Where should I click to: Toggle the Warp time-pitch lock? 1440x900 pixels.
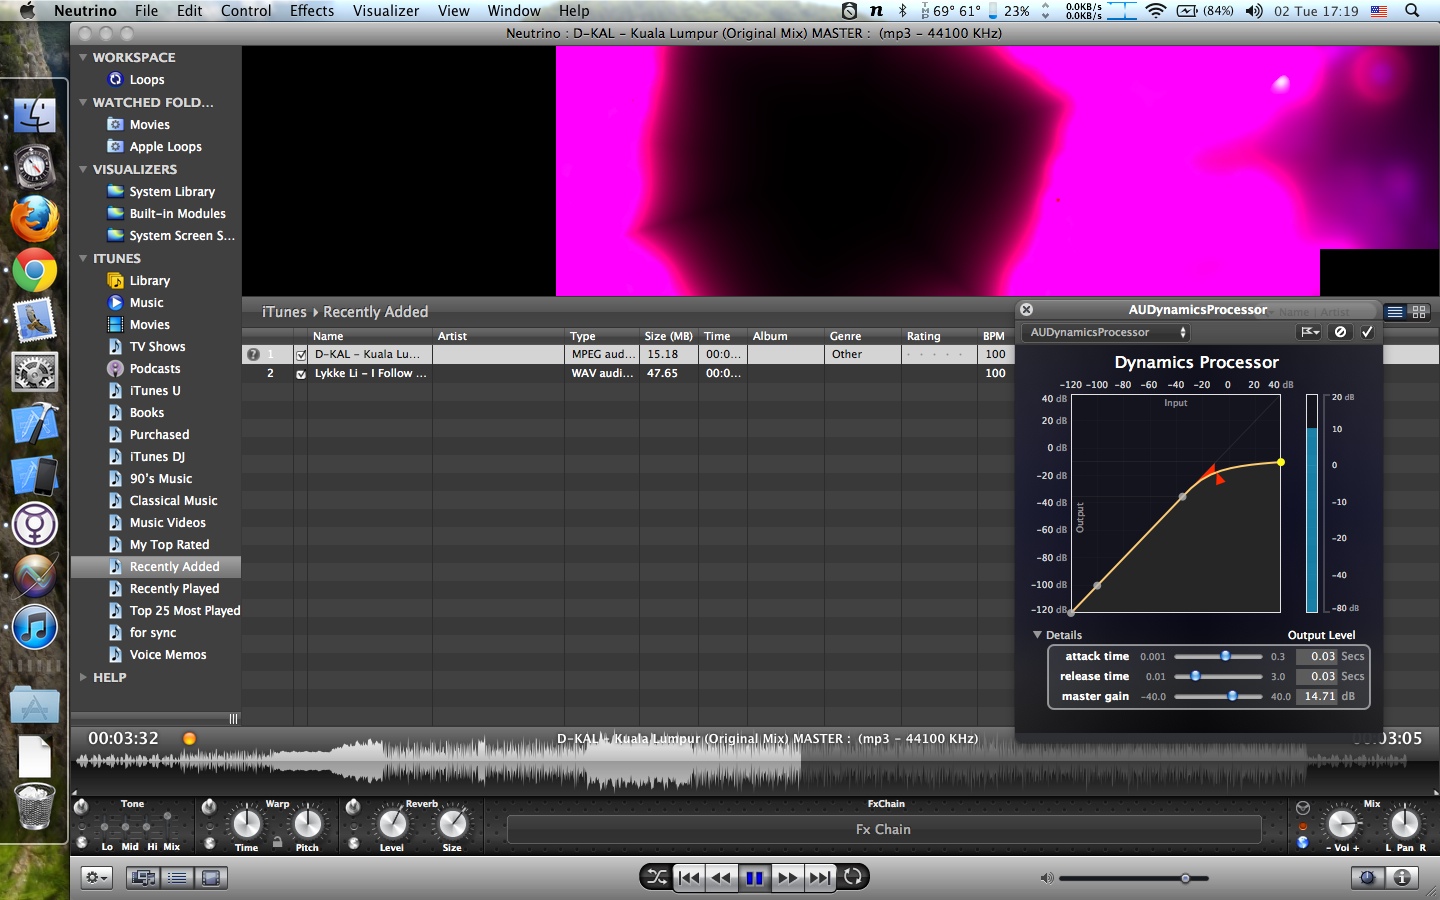(277, 843)
